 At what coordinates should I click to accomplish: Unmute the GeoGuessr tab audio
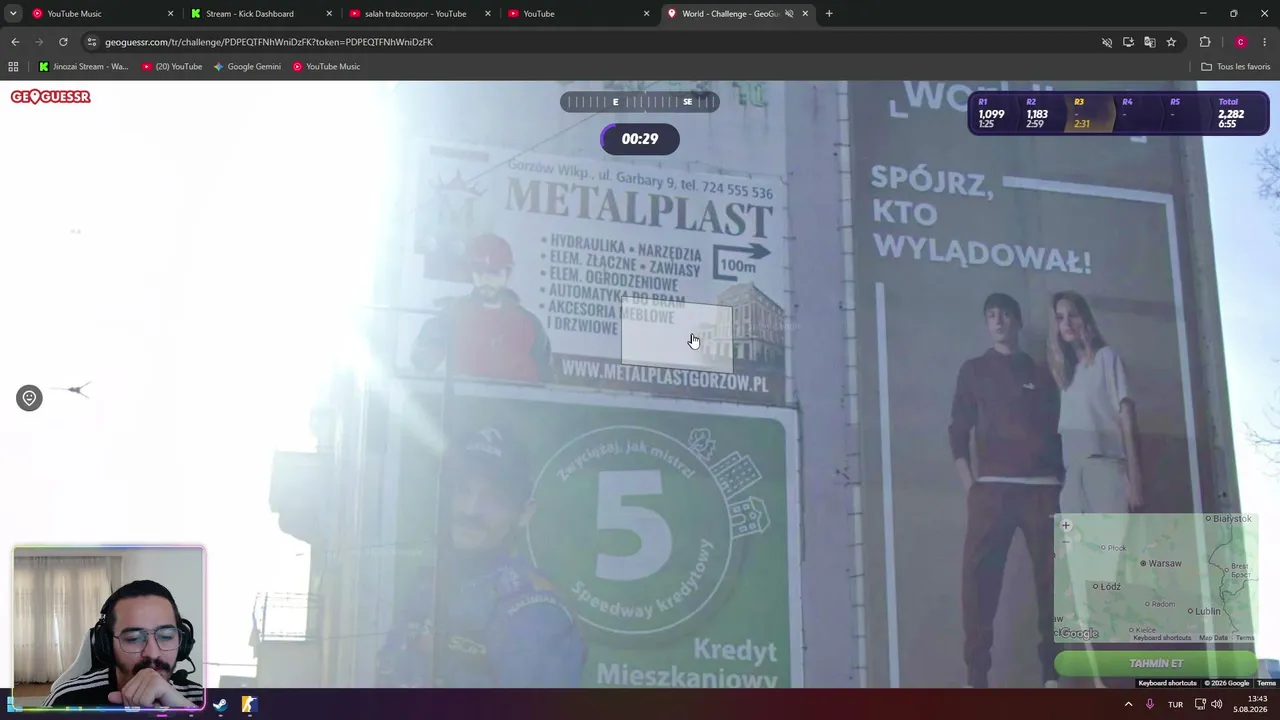coord(788,14)
